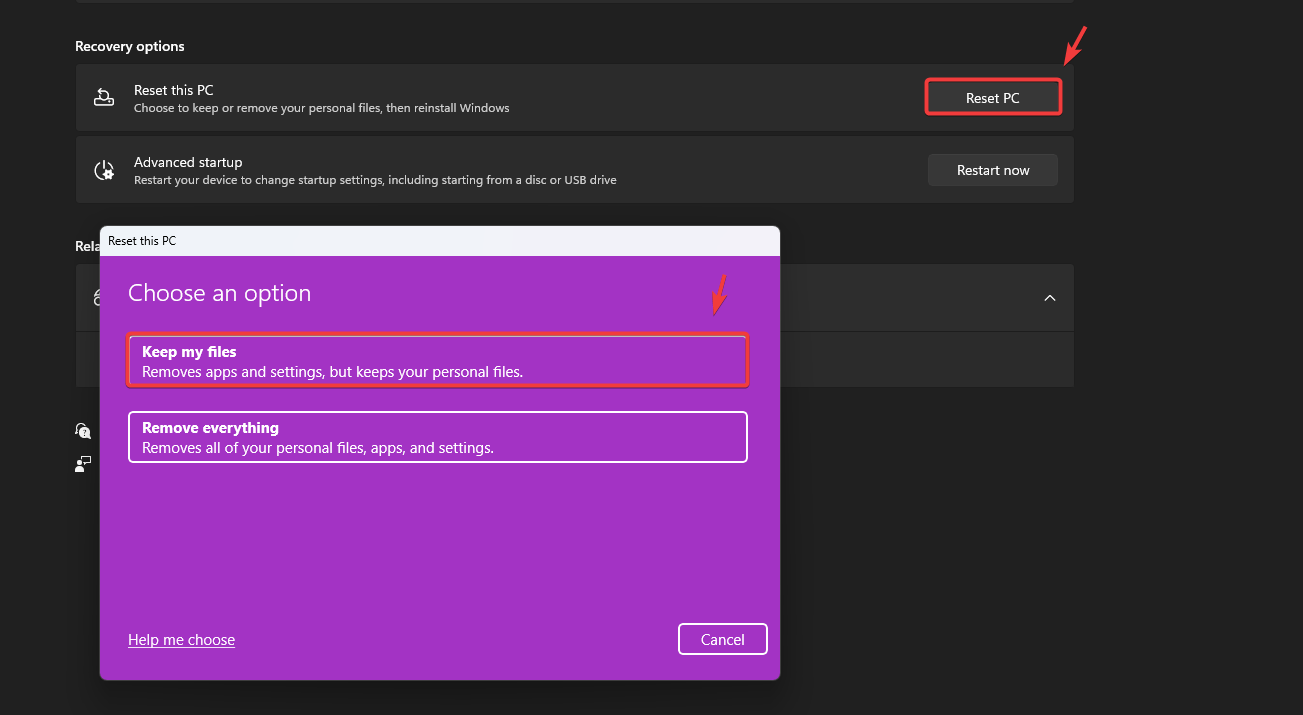This screenshot has height=715, width=1303.
Task: Choose the Remove everything option
Action: click(x=438, y=437)
